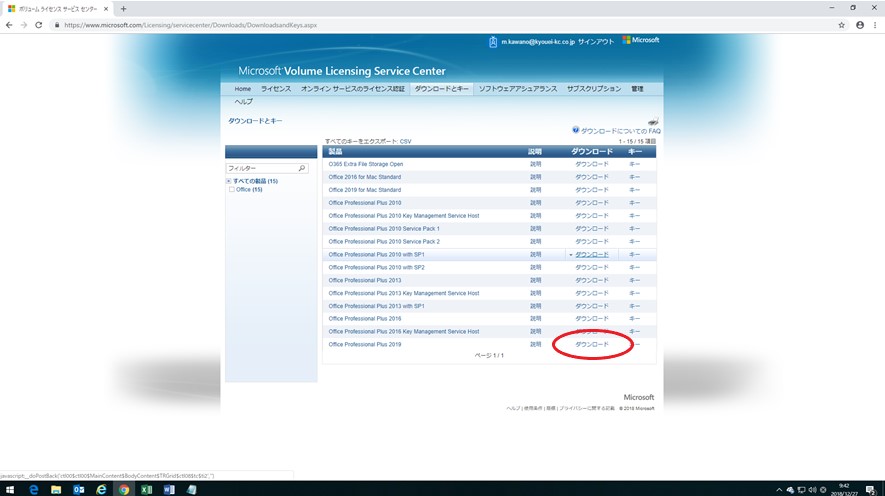View site info via padlock icon
Screen dimensions: 885x496
(x=57, y=25)
